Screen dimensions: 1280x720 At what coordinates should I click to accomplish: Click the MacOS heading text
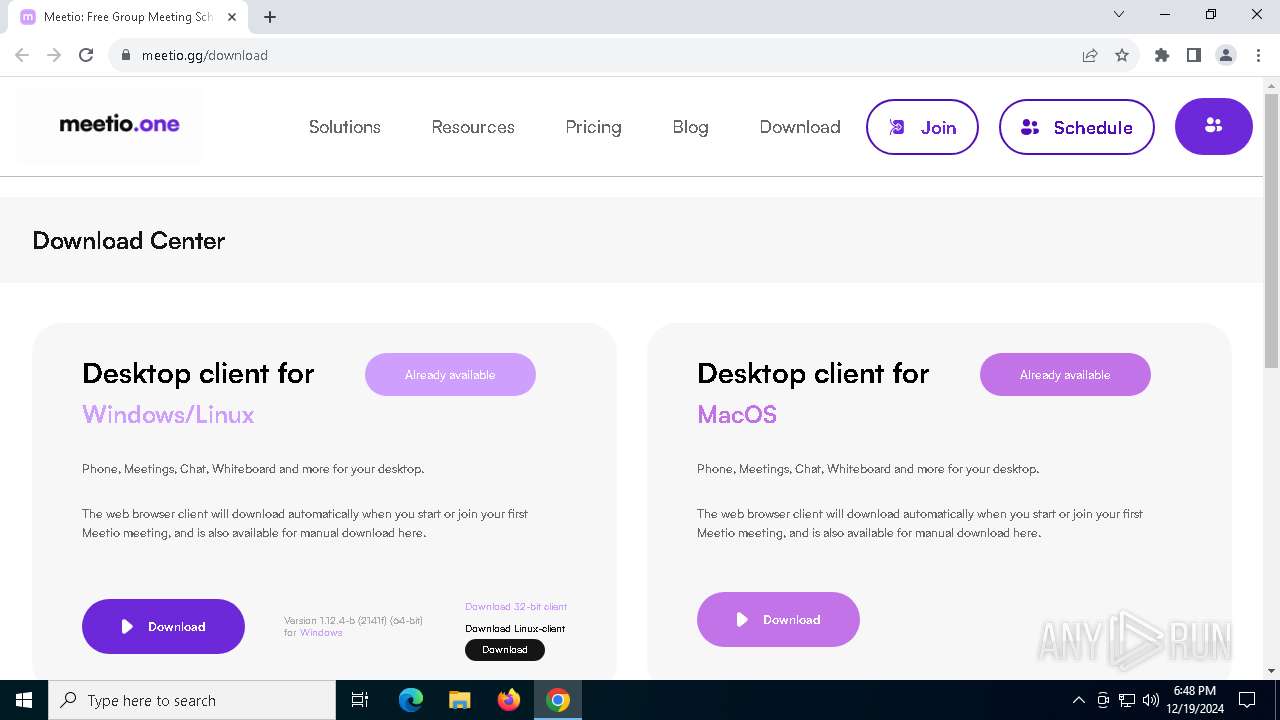point(737,414)
